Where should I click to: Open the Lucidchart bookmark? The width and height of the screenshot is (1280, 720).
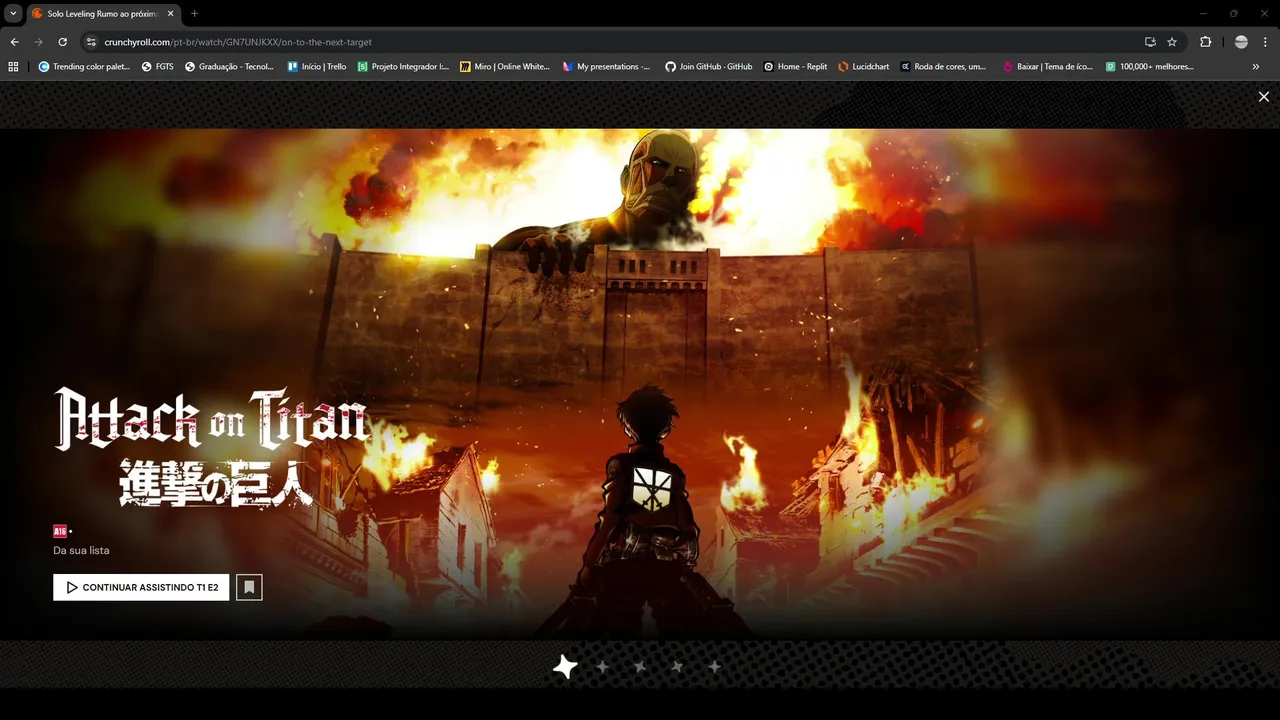click(x=863, y=66)
